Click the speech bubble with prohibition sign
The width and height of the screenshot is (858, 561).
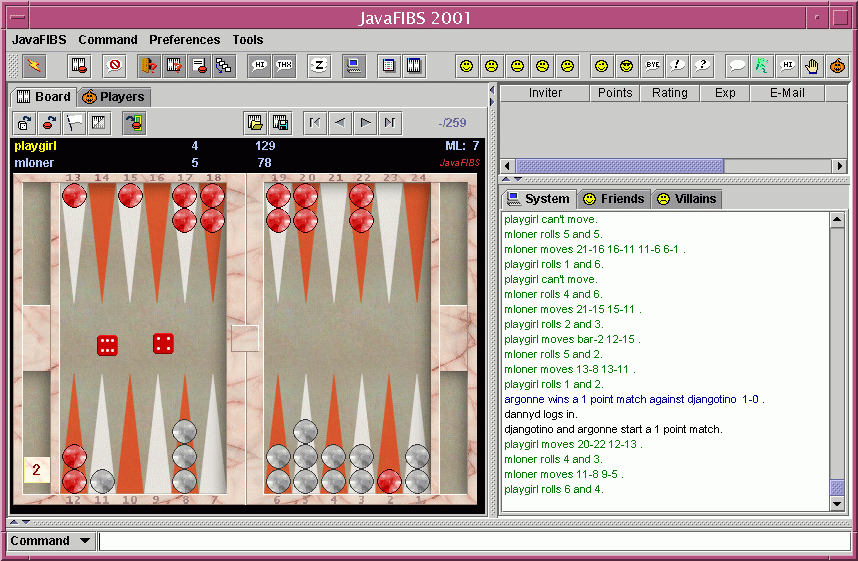114,66
